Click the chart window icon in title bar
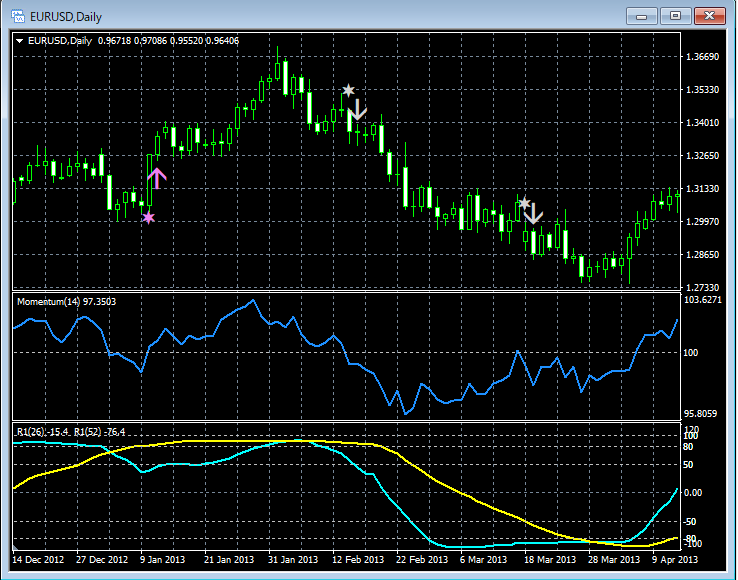738x580 pixels. pyautogui.click(x=18, y=15)
